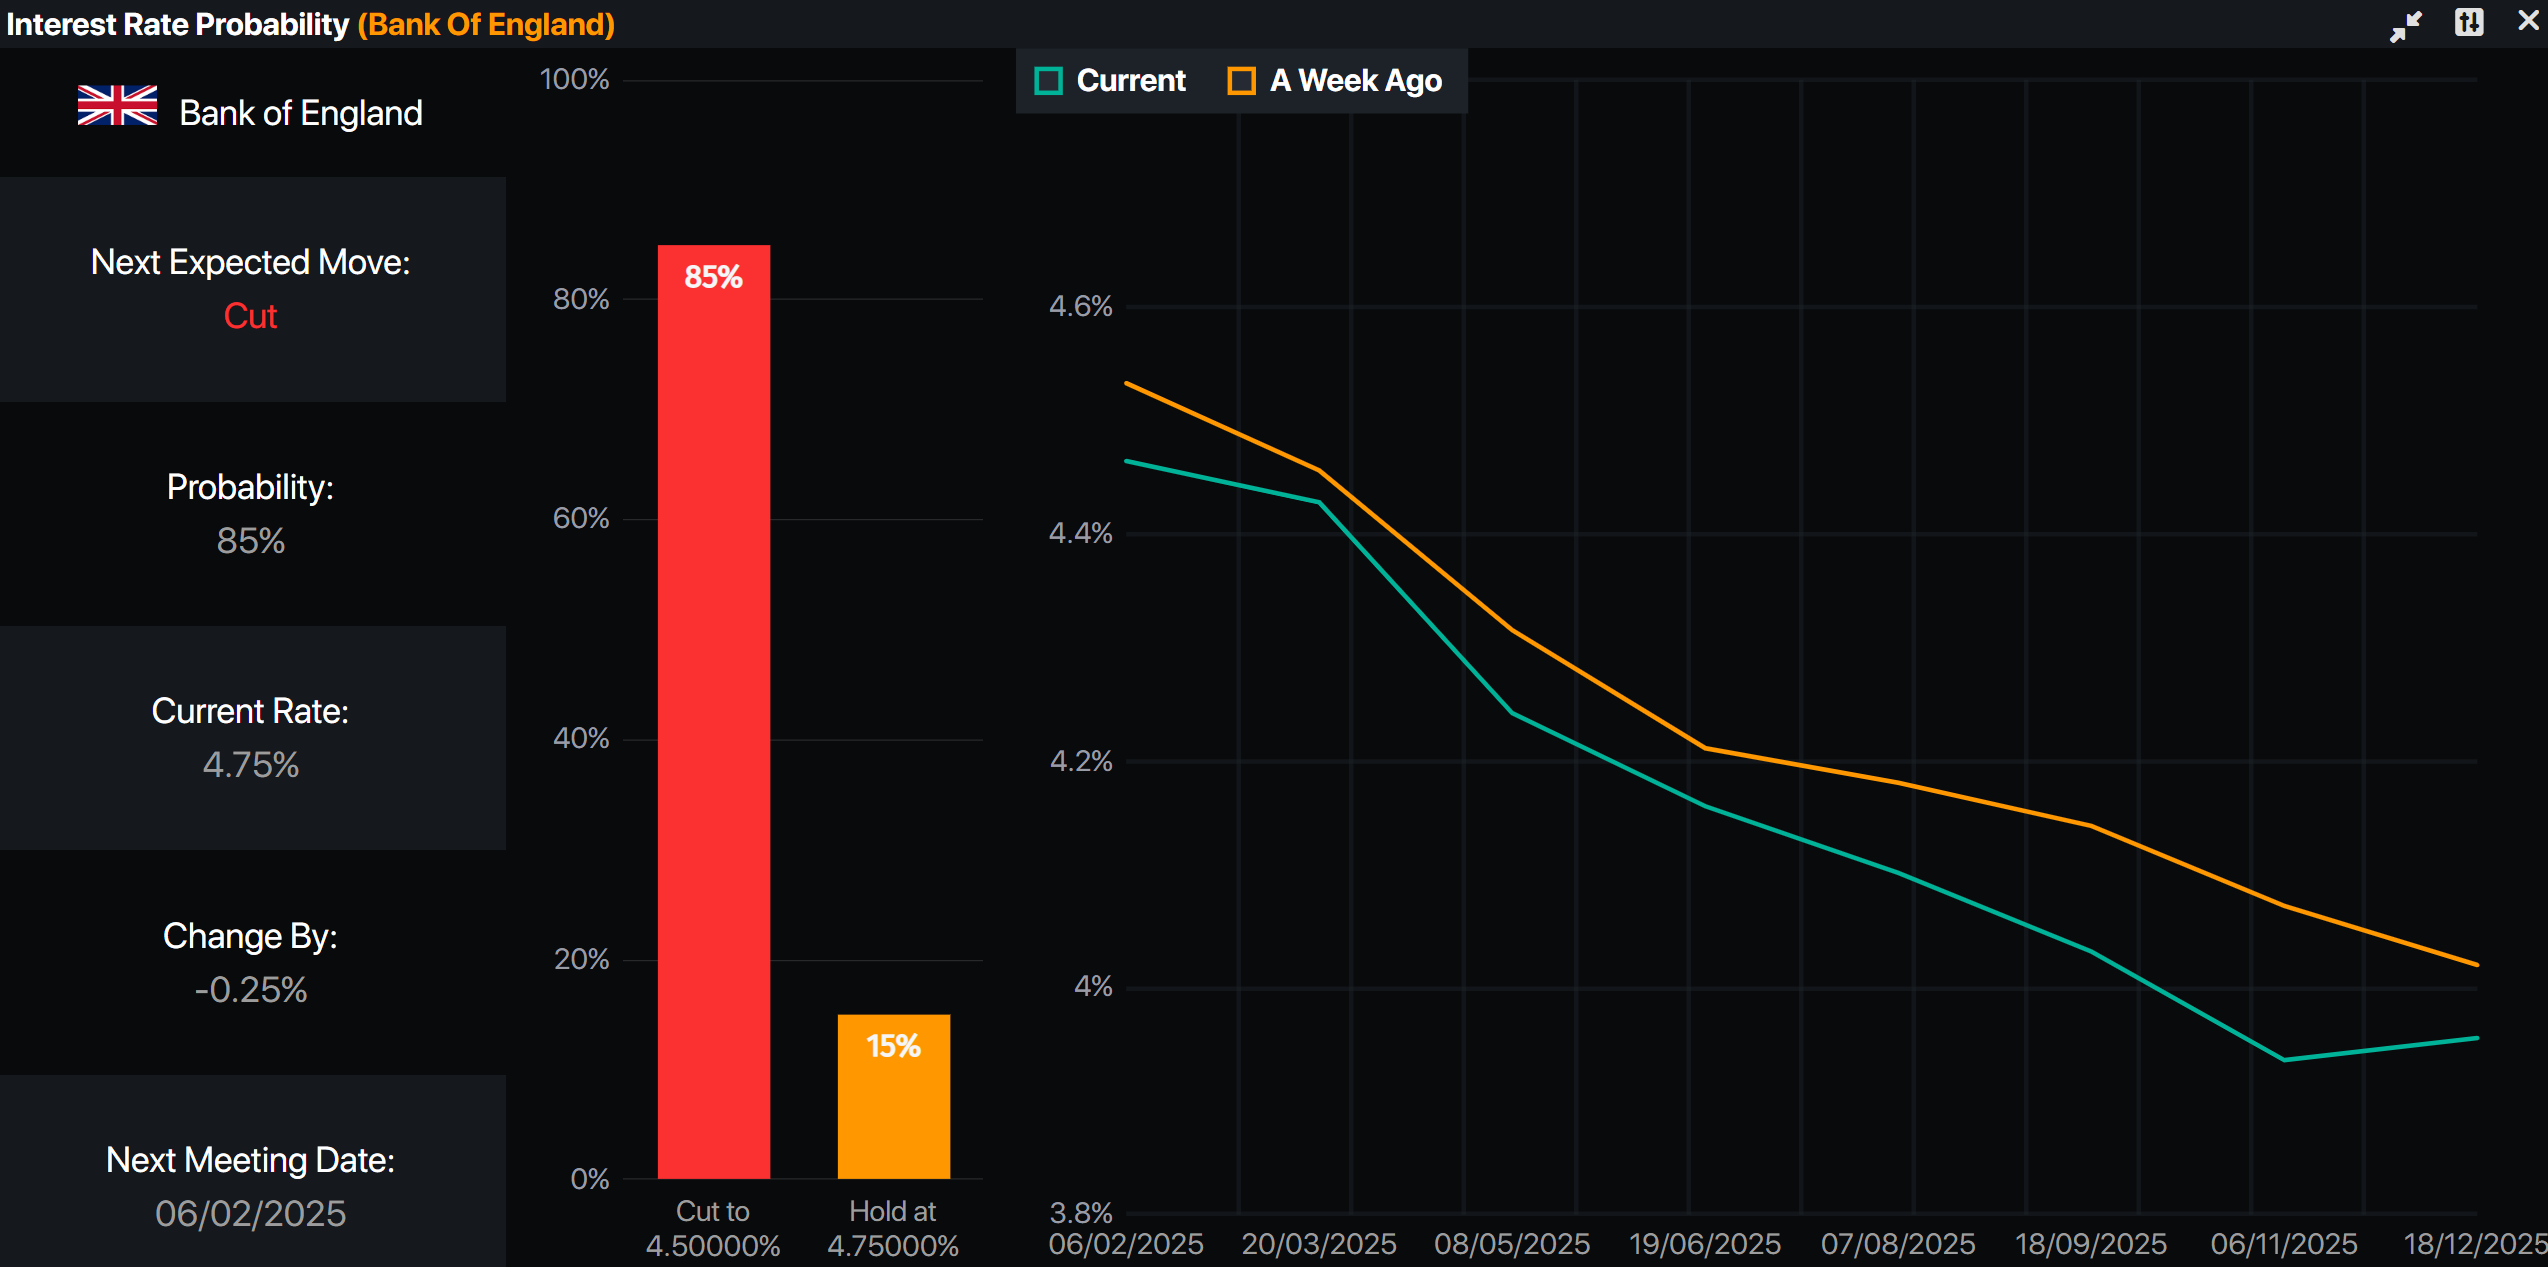Click the collapse/shrink widget arrows icon
This screenshot has width=2548, height=1267.
2405,26
